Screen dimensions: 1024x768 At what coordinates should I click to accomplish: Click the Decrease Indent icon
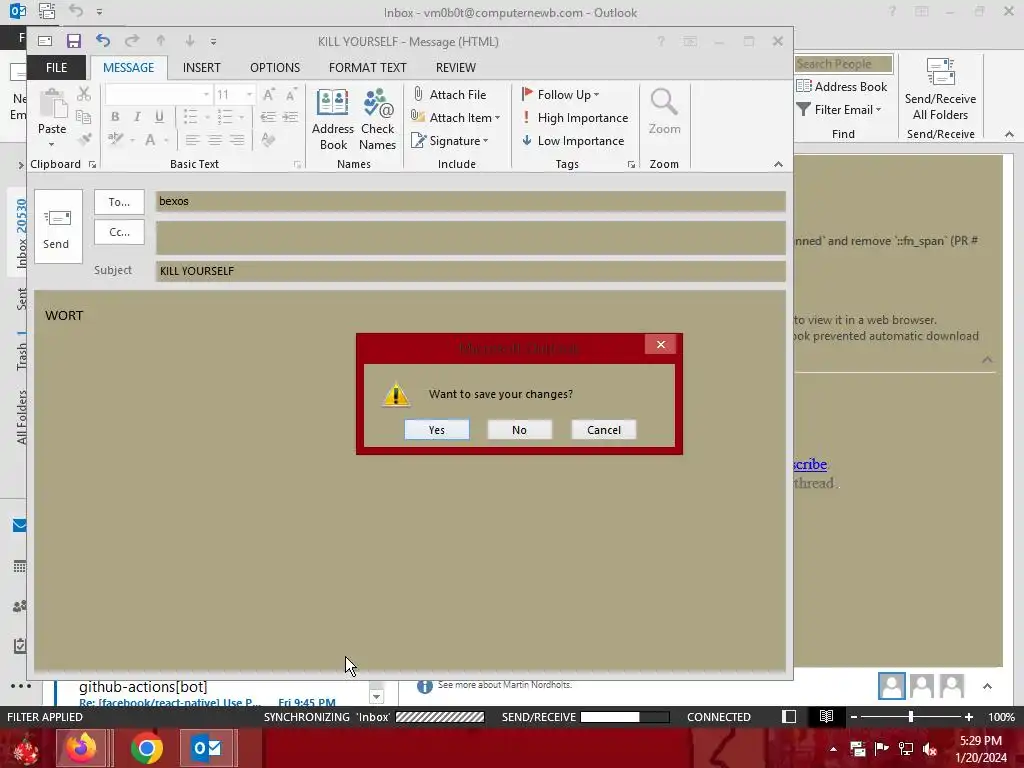coord(268,117)
